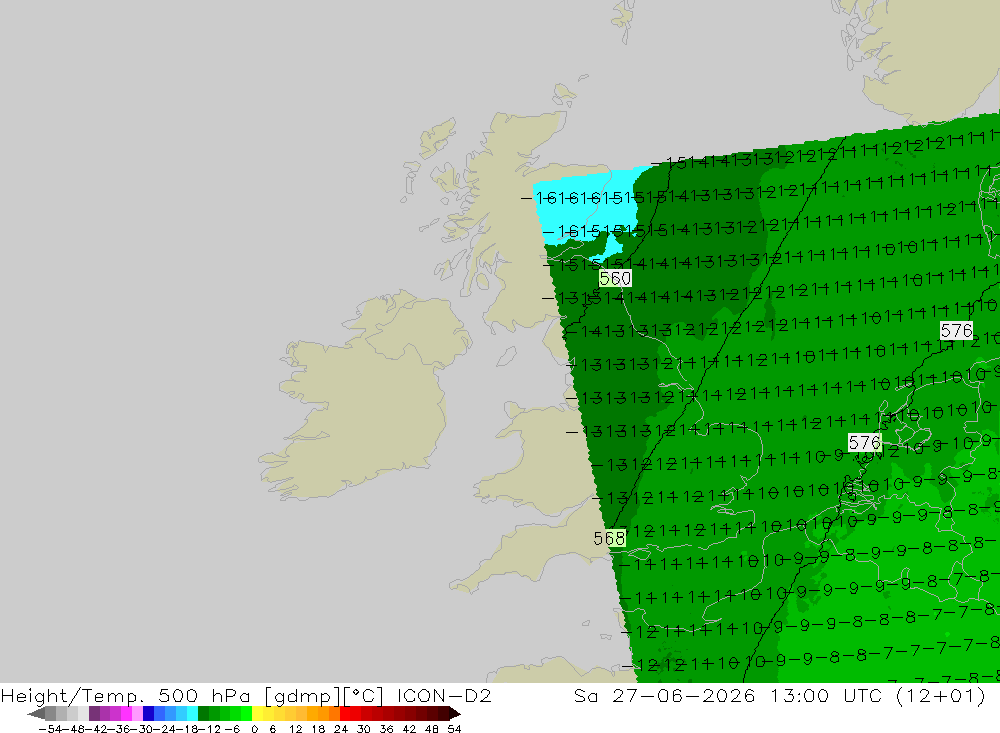This screenshot has width=1000, height=733.
Task: Click the '500 hPa' level text
Action: point(204,696)
